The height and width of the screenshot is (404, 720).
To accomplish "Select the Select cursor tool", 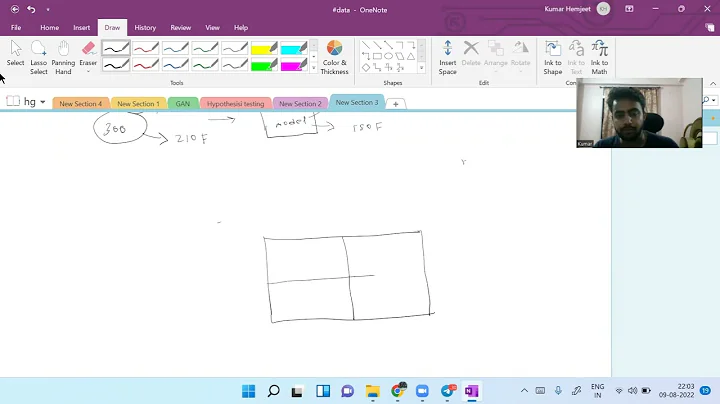I will pyautogui.click(x=15, y=53).
